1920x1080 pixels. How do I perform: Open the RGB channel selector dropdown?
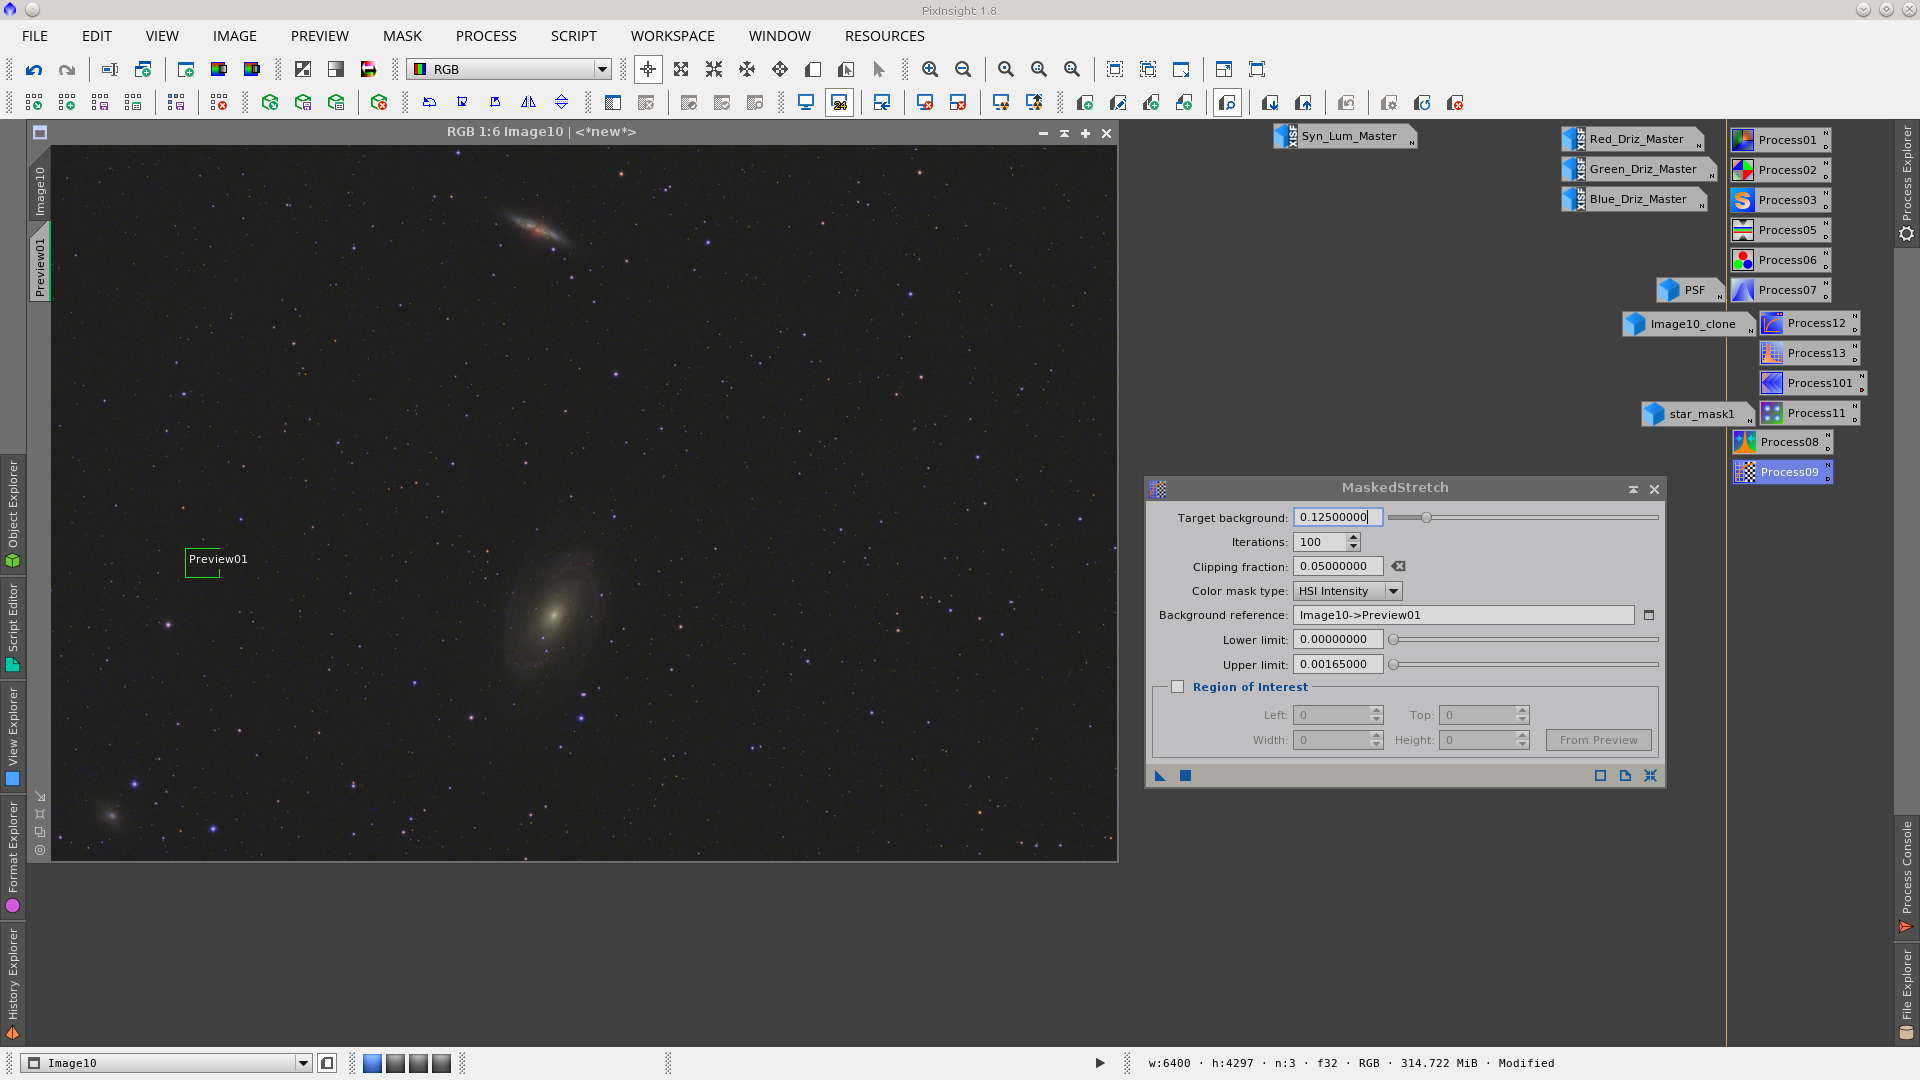pyautogui.click(x=602, y=69)
